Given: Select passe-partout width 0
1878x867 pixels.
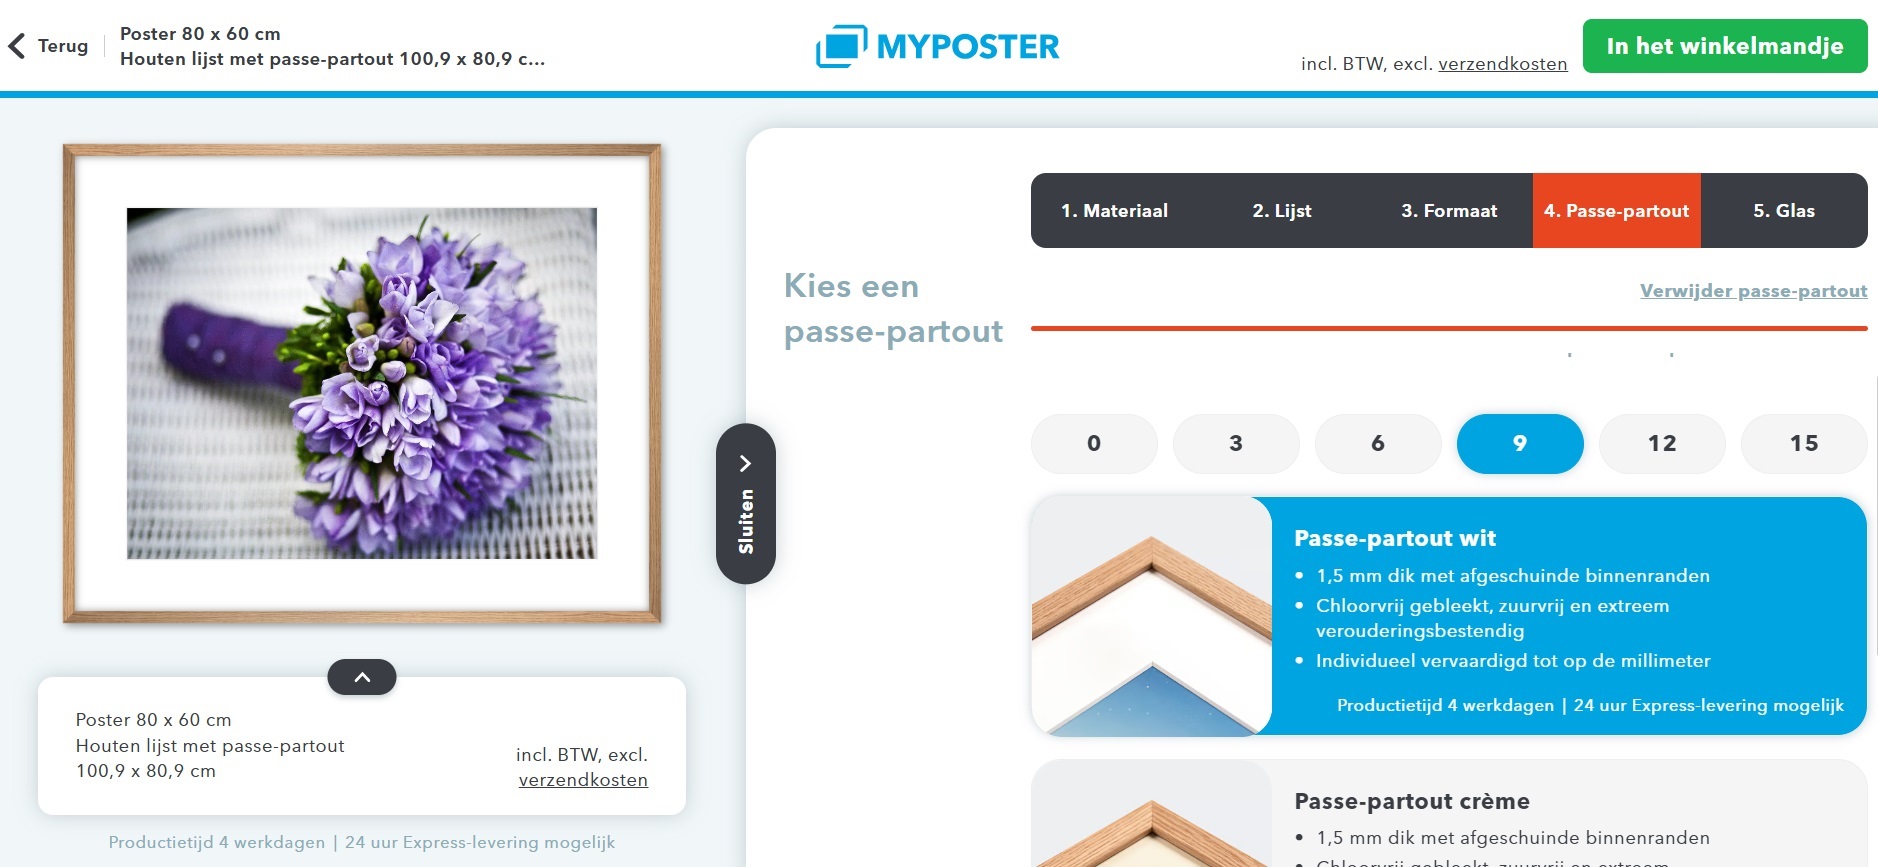Looking at the screenshot, I should [1094, 443].
